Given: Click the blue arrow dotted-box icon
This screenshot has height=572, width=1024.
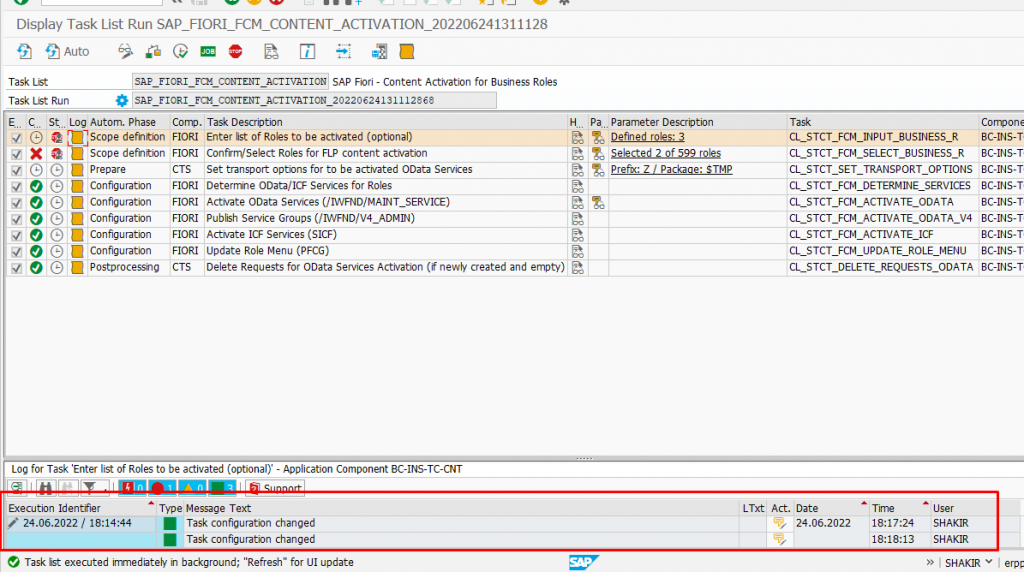Looking at the screenshot, I should coord(344,52).
